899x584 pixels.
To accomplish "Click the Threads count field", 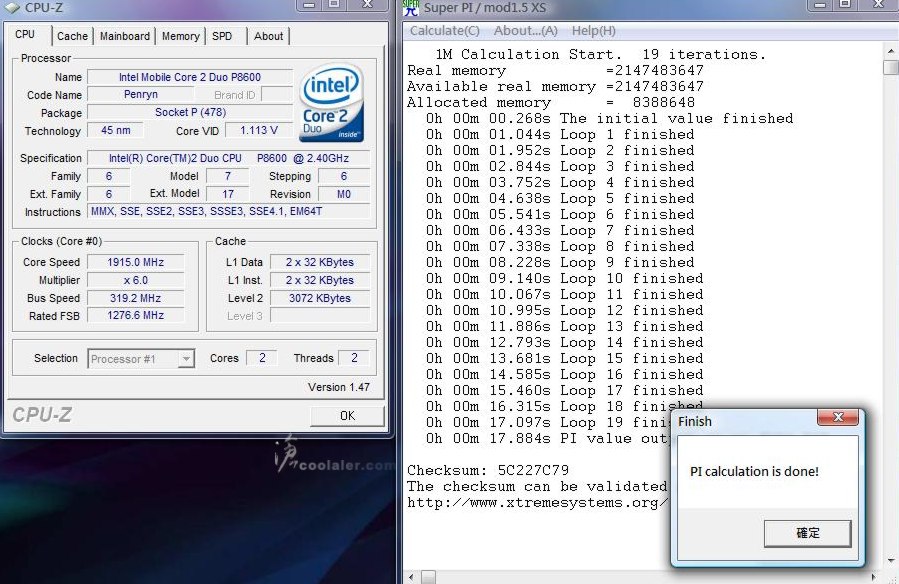I will pyautogui.click(x=354, y=358).
